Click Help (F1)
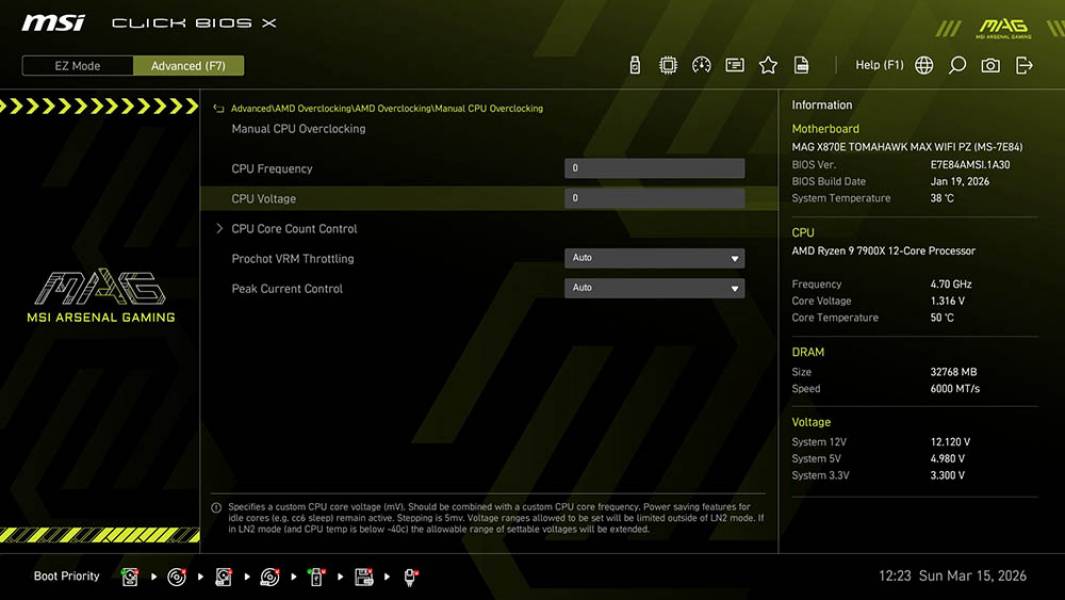Screen dimensions: 1065x600 (x=878, y=64)
